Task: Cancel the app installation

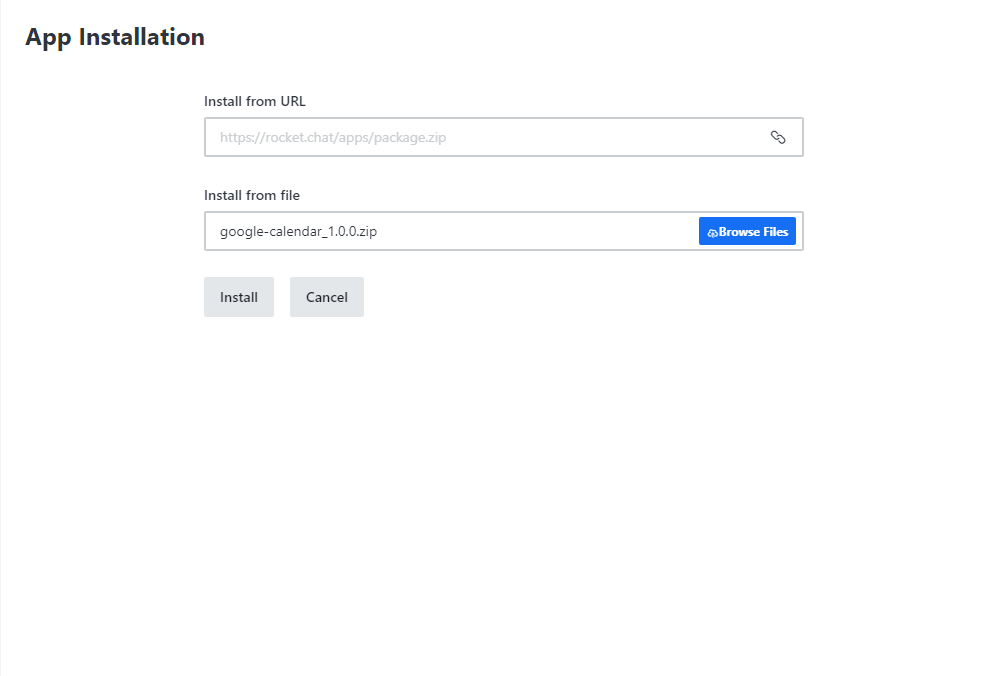Action: (326, 297)
